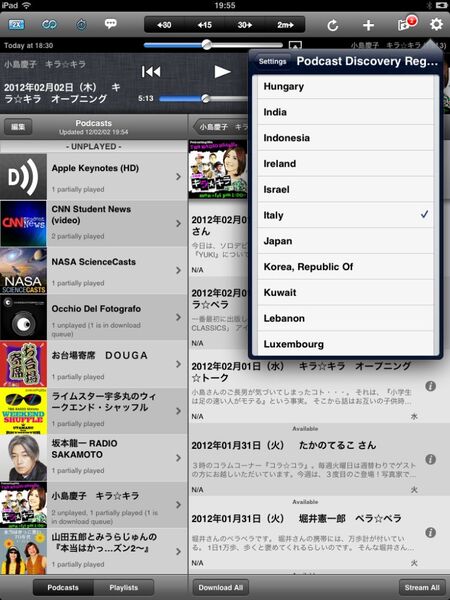Open Weekend Shuffle yellow artwork
The image size is (450, 600).
pos(23,411)
